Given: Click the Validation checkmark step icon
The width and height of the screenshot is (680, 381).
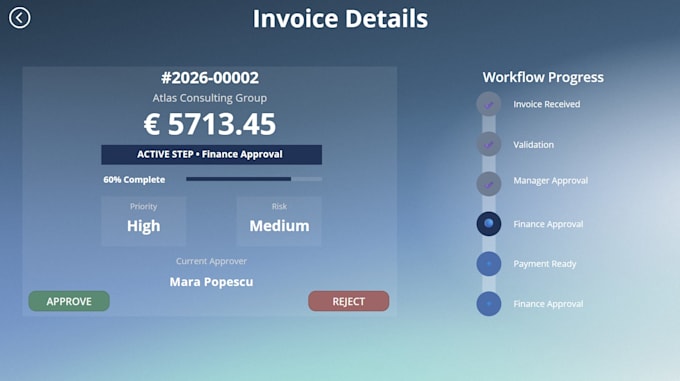Looking at the screenshot, I should pyautogui.click(x=489, y=144).
